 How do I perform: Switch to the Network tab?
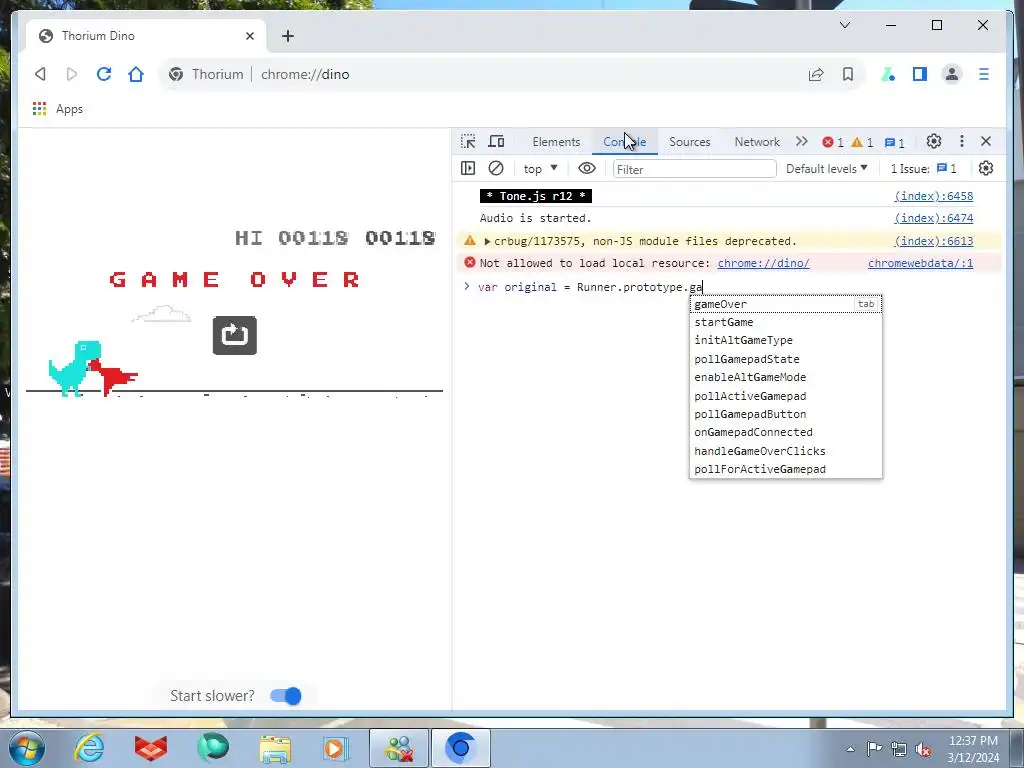[x=757, y=142]
